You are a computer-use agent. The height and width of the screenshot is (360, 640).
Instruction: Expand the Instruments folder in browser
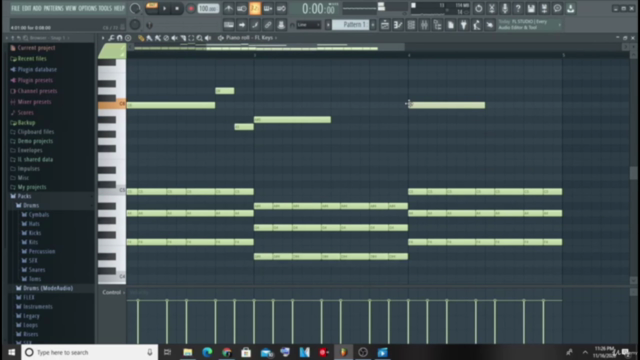pos(38,307)
